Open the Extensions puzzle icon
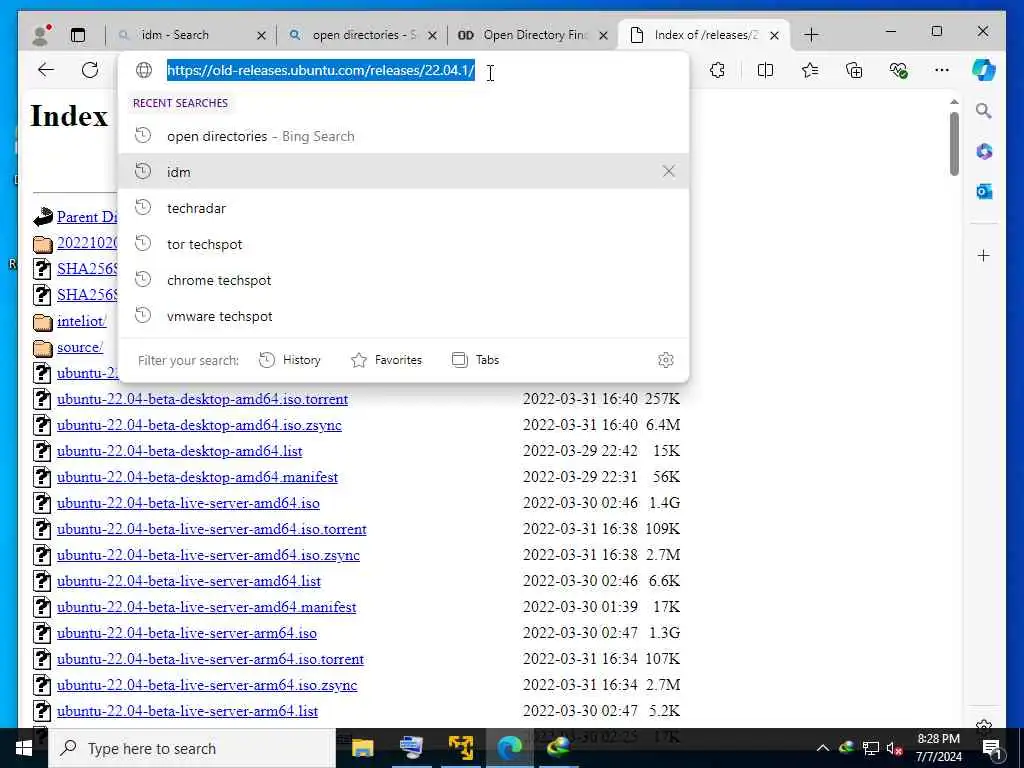 (x=717, y=70)
